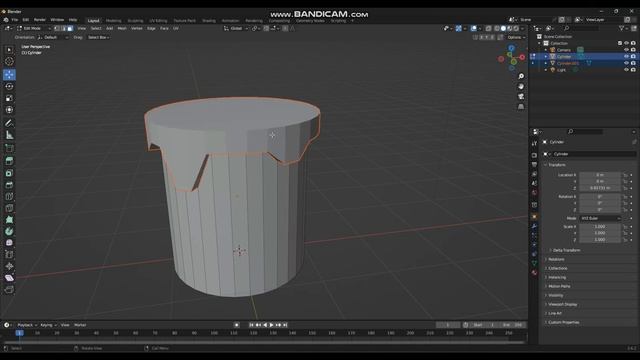Hide the Cylinder.001 object with its eye icon
Image resolution: width=640 pixels, height=360 pixels.
point(627,63)
